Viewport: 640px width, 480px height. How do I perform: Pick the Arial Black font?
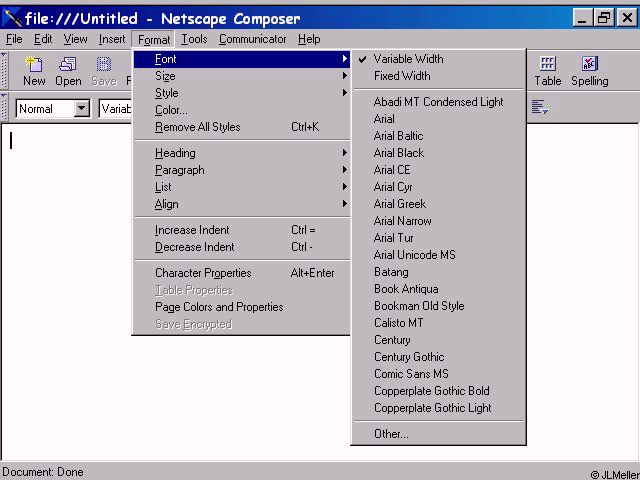click(x=438, y=153)
